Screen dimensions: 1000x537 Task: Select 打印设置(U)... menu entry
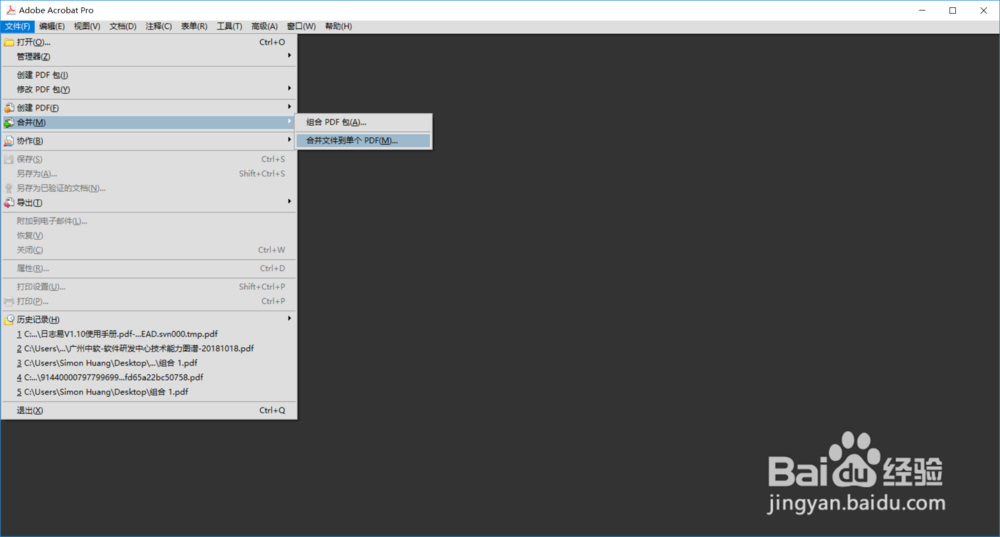149,287
